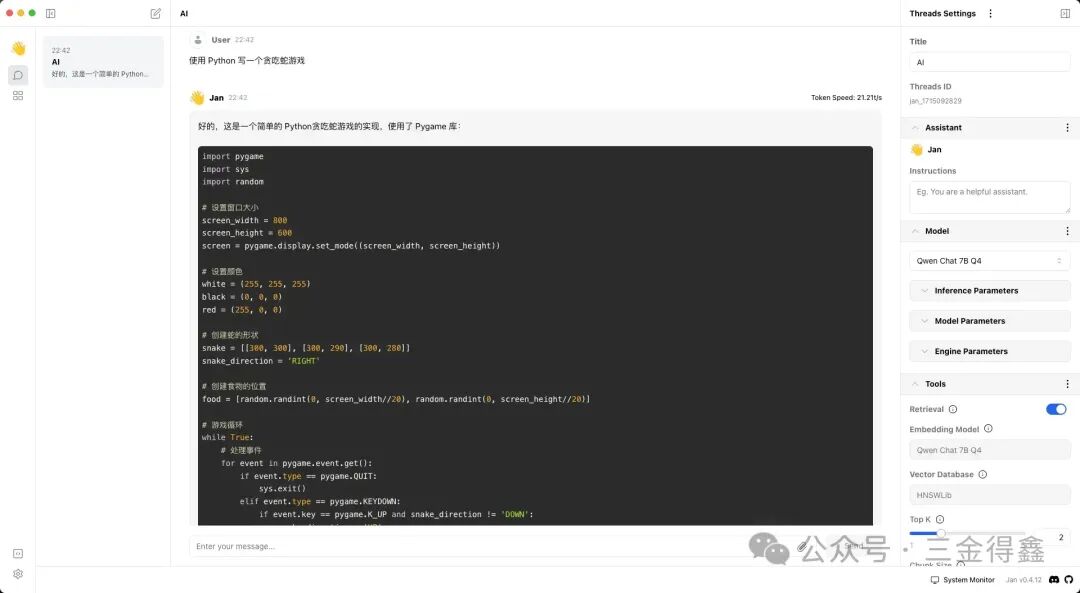Viewport: 1080px width, 593px height.
Task: Open the three-dot menu in Tools section
Action: 1067,384
